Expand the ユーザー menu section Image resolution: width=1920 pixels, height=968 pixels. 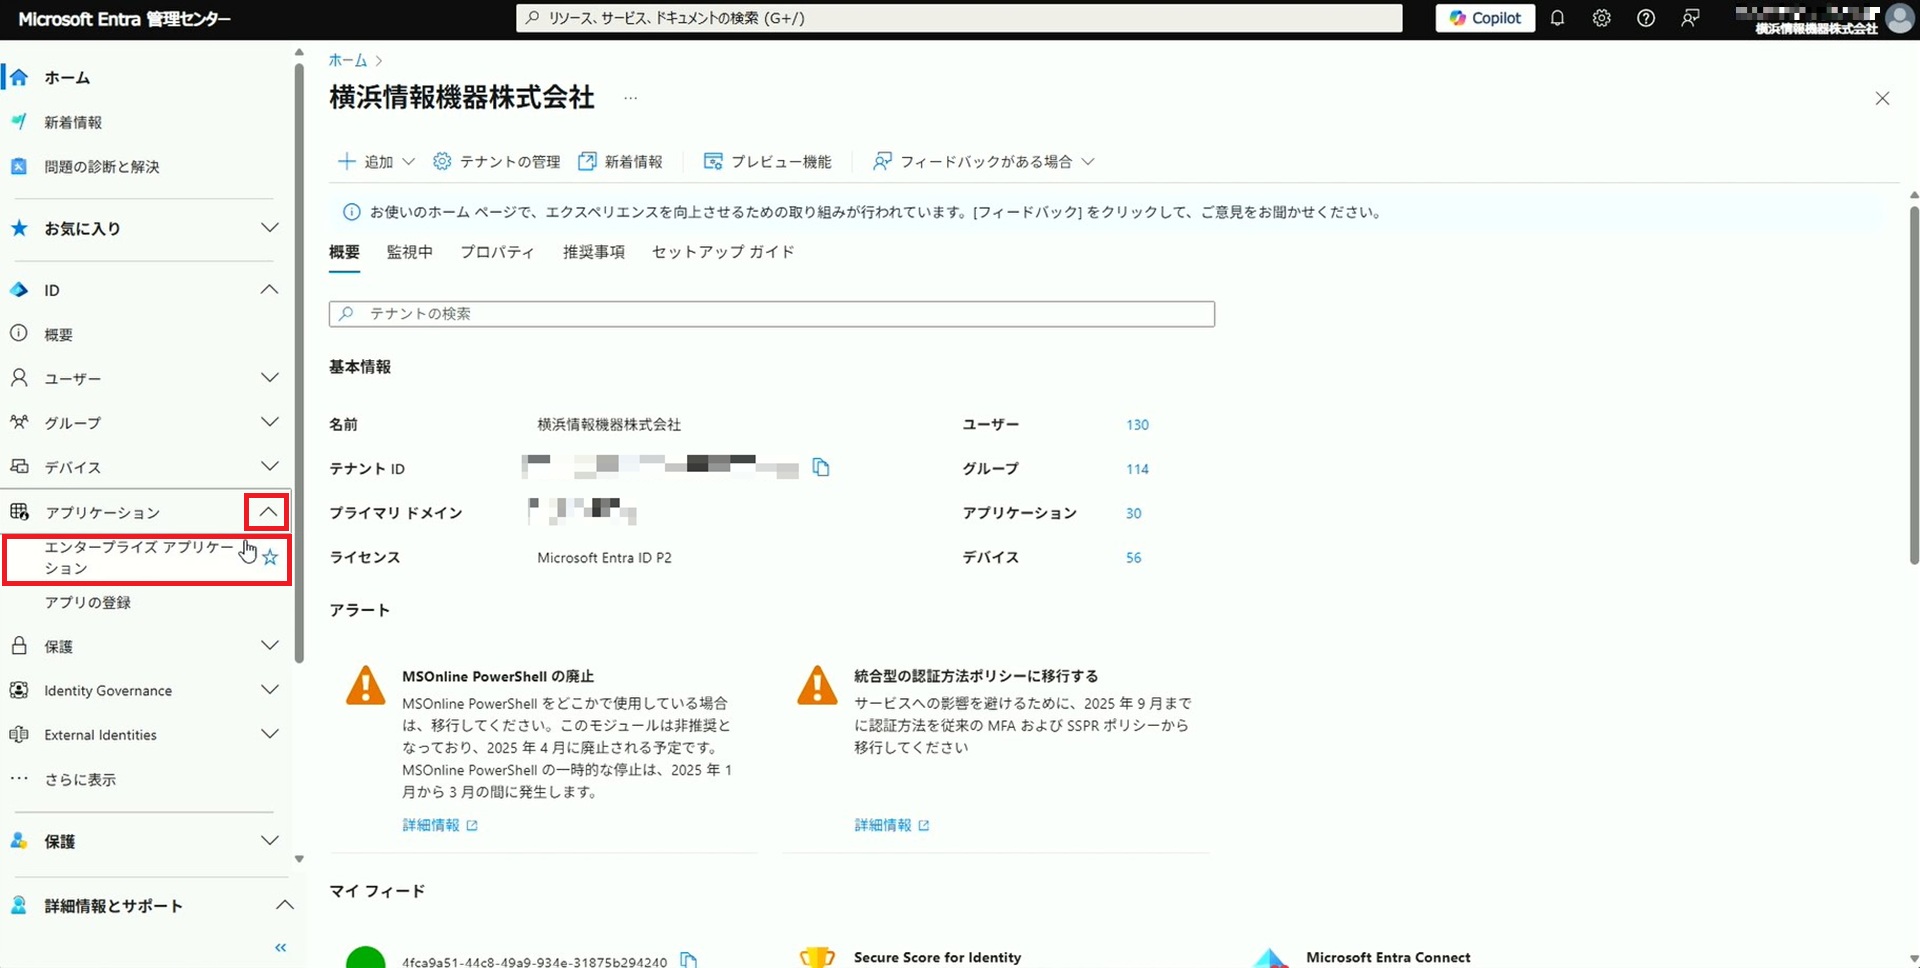coord(269,378)
